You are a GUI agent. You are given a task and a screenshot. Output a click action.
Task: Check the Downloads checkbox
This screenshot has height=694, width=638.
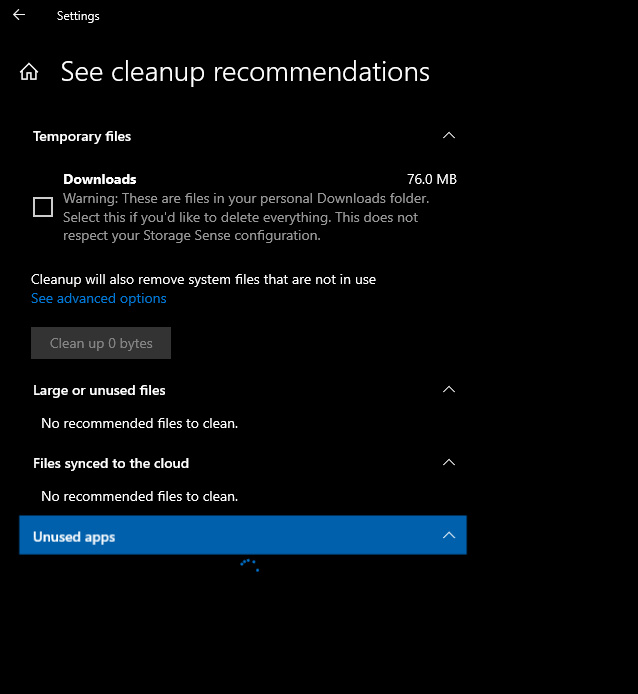point(43,207)
